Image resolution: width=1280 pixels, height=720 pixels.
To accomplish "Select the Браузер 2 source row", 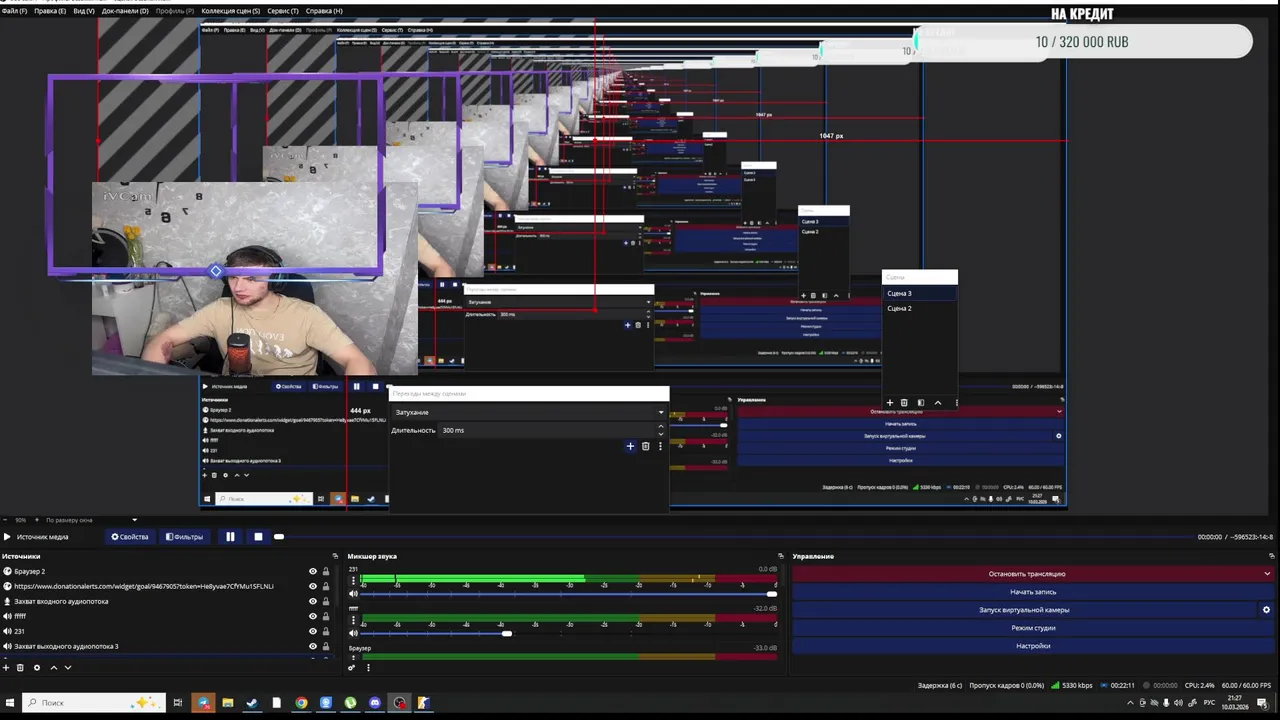I will (x=167, y=572).
